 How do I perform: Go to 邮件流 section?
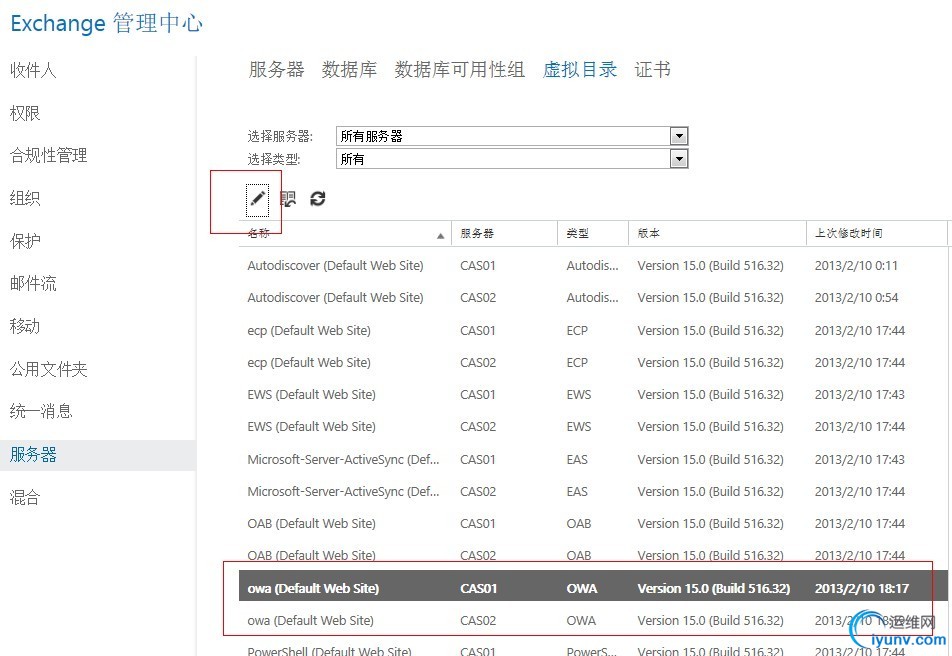coord(33,284)
